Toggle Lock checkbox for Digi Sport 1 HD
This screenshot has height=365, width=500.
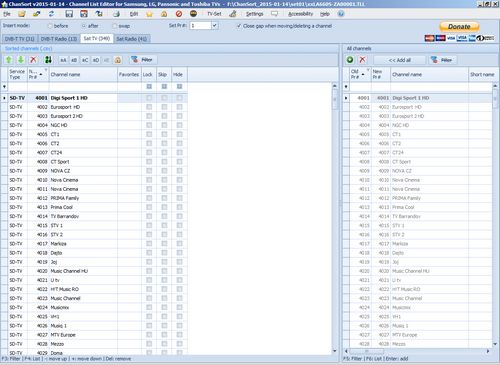click(149, 98)
